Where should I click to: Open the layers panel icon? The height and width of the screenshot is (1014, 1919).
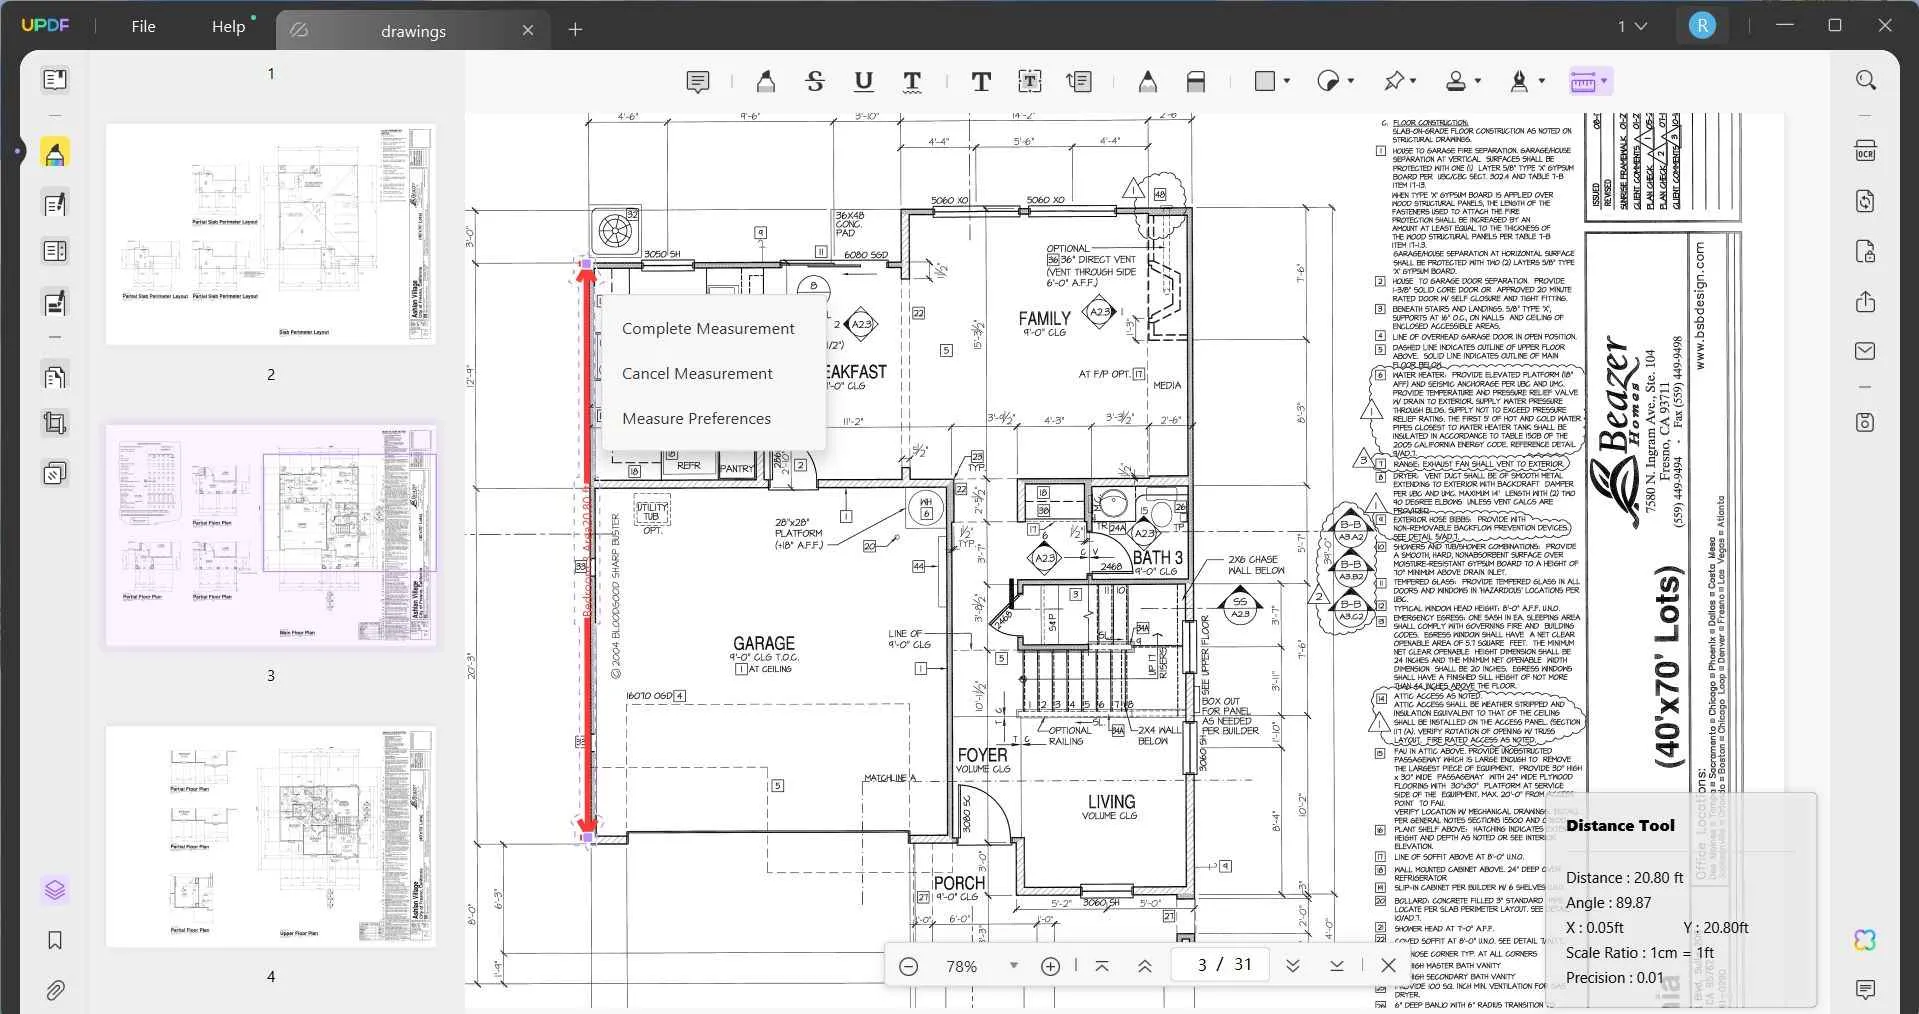point(55,889)
